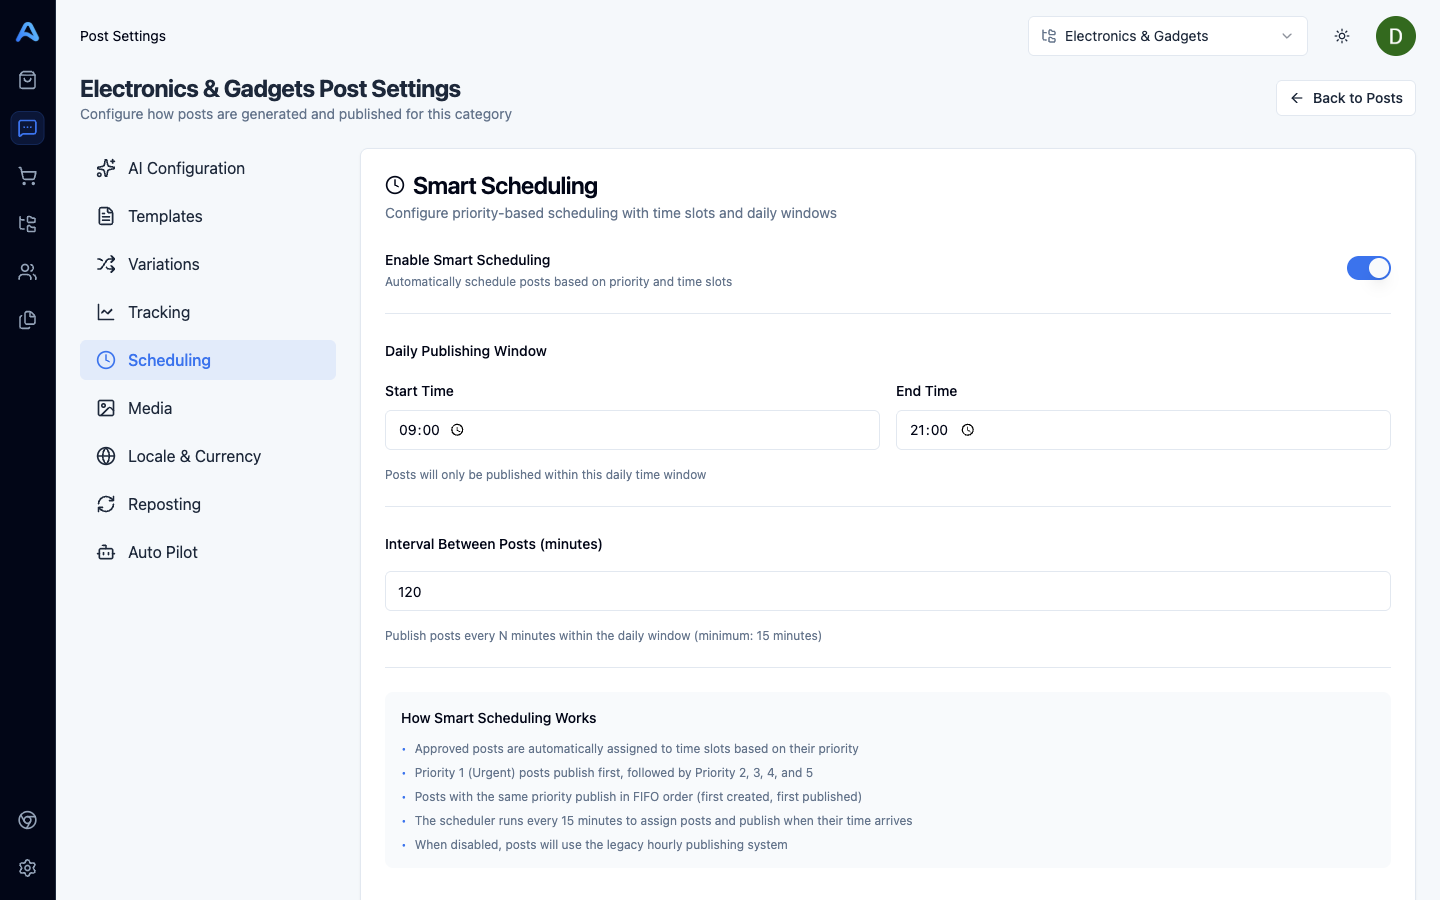Click the shopping bag icon in sidebar
The image size is (1440, 900).
pos(28,80)
